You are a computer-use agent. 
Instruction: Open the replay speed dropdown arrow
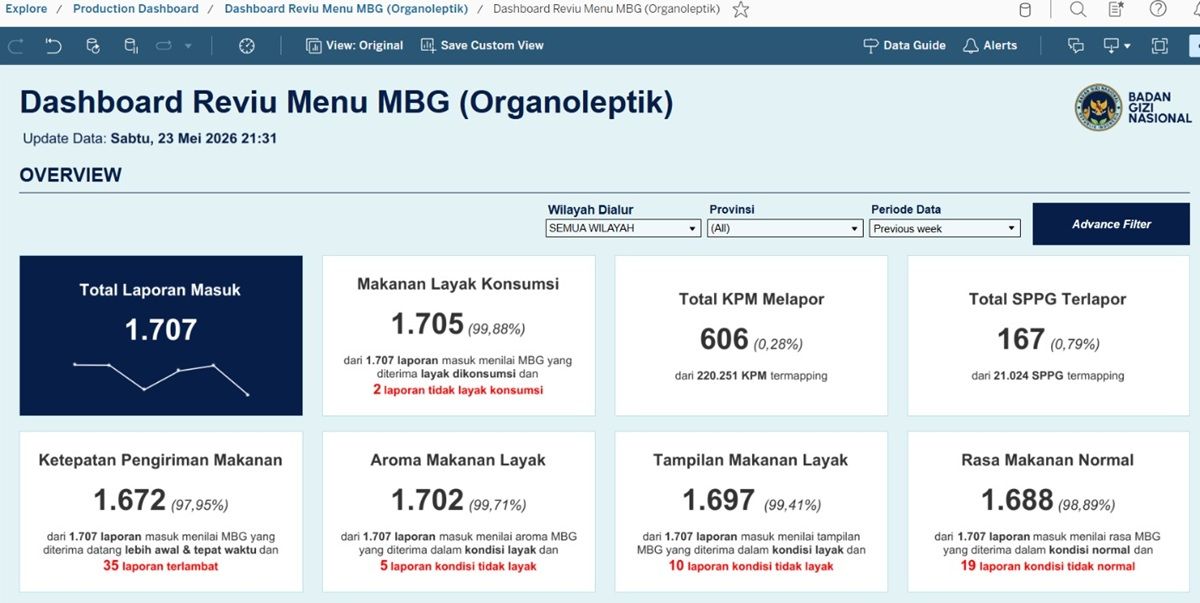click(x=188, y=46)
